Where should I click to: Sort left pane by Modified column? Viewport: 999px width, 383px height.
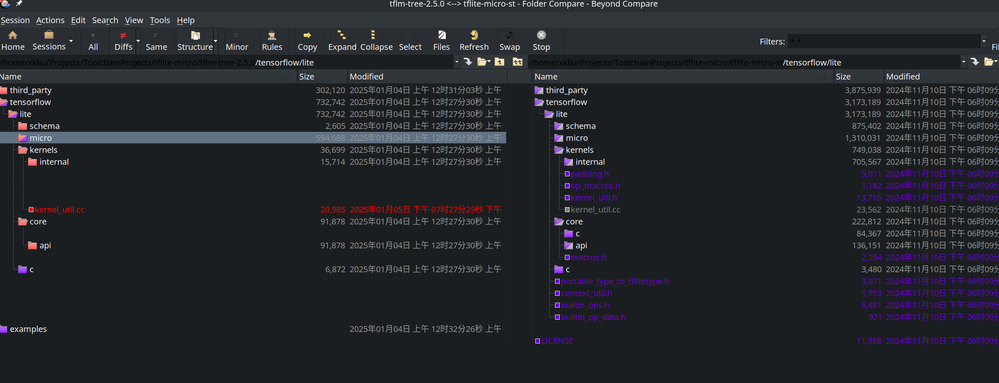[427, 76]
